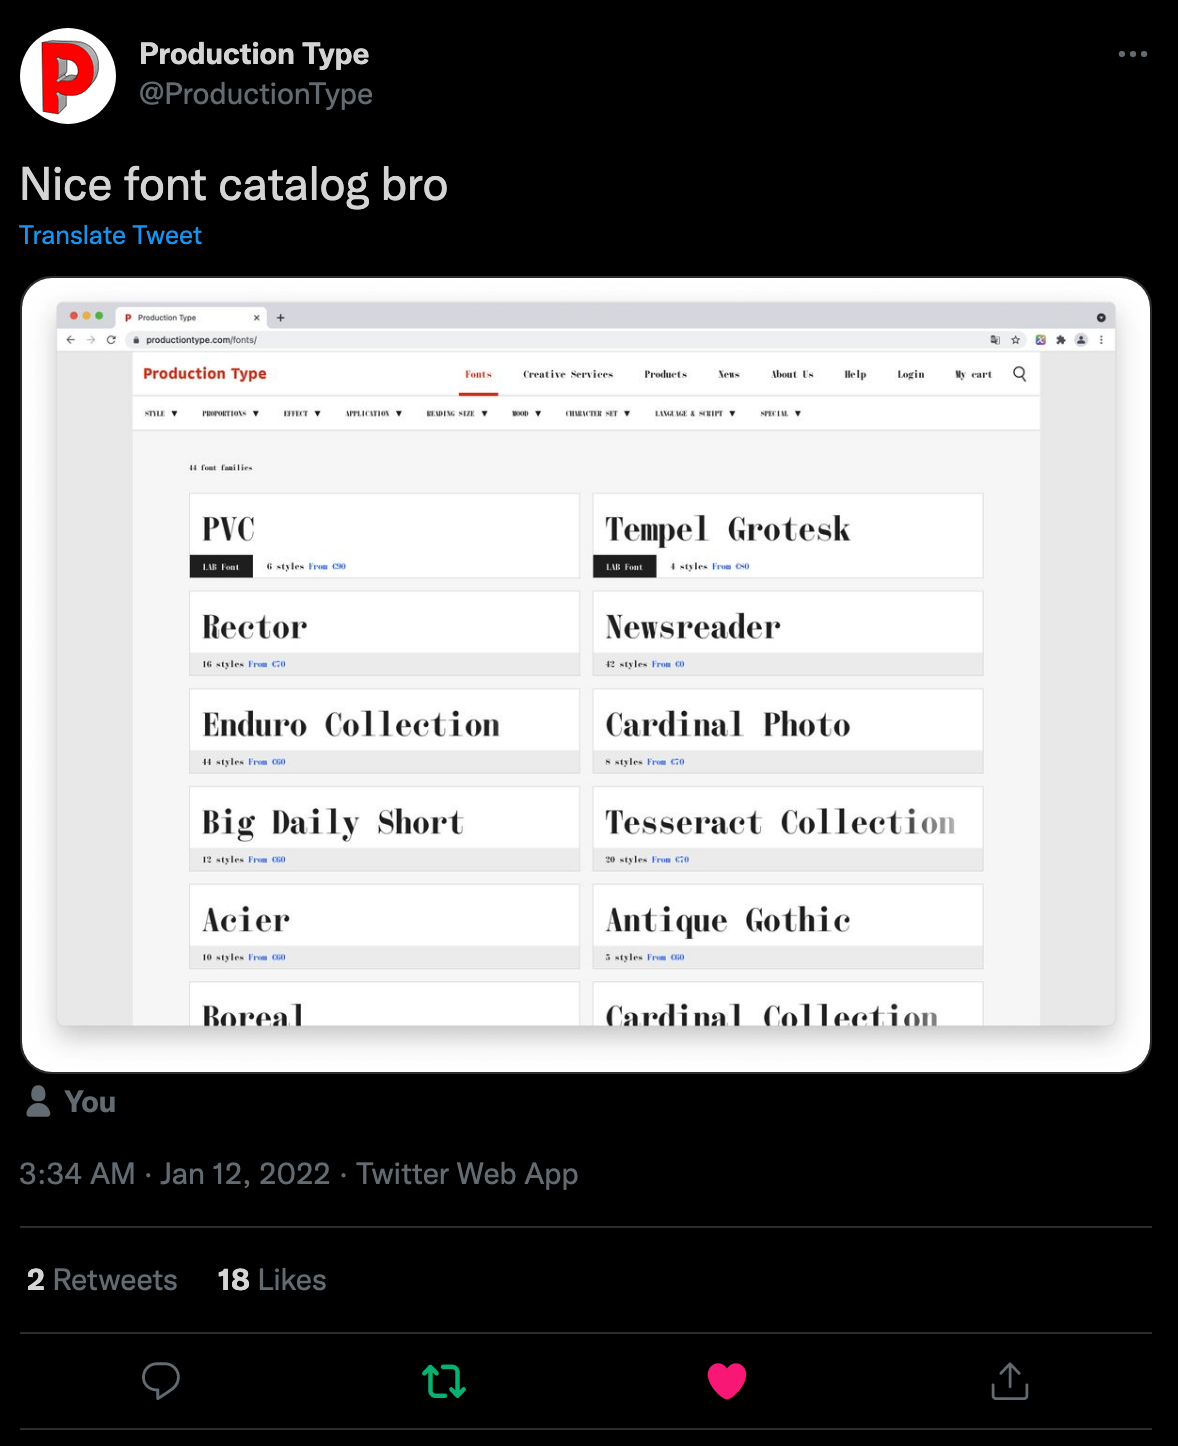1178x1446 pixels.
Task: Open the Creative Services nav item
Action: tap(568, 374)
